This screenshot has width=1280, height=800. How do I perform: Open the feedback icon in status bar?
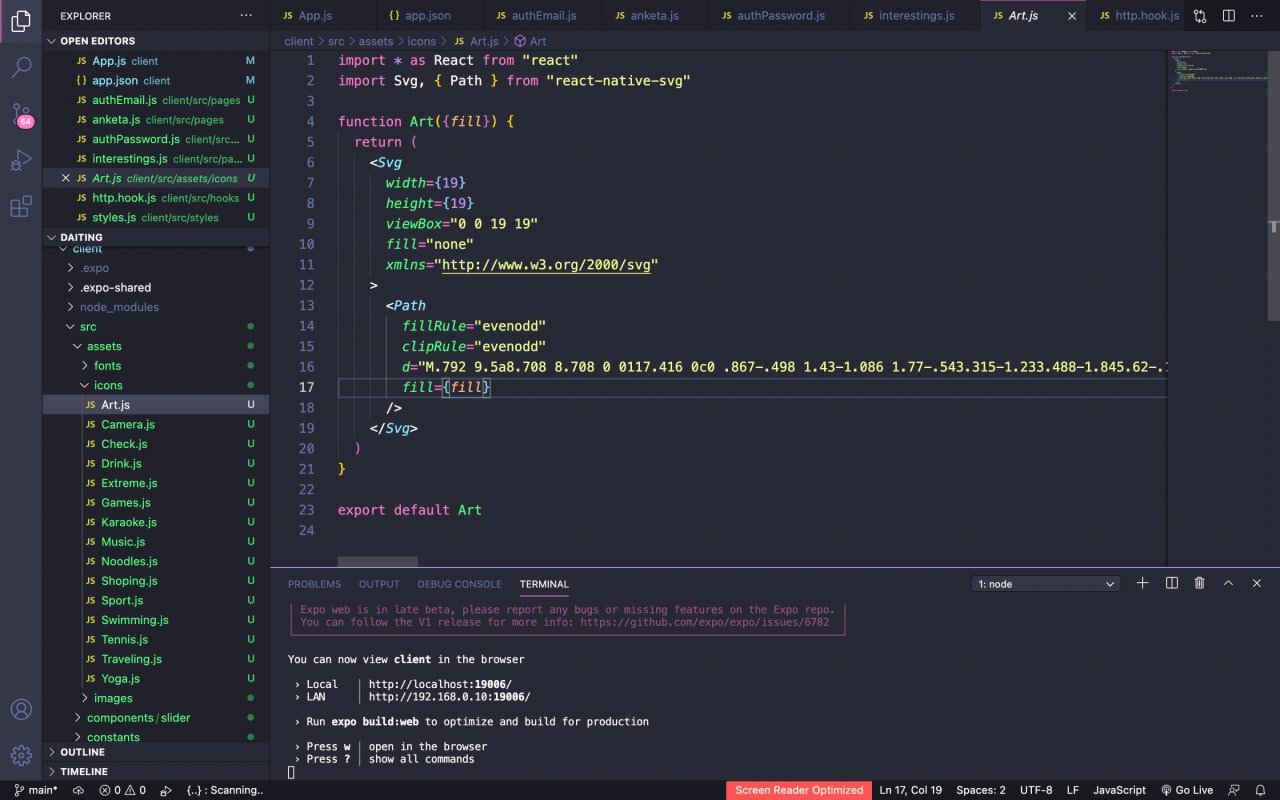click(x=1234, y=790)
